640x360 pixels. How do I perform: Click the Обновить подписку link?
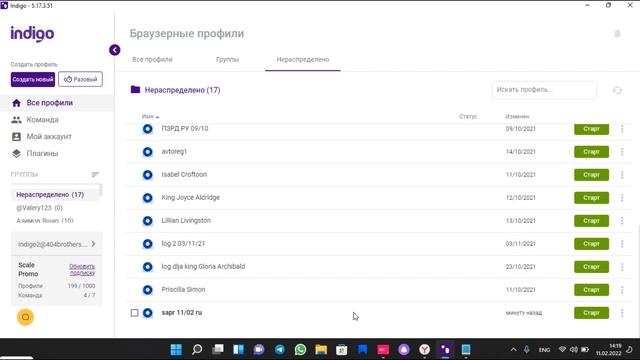click(82, 269)
